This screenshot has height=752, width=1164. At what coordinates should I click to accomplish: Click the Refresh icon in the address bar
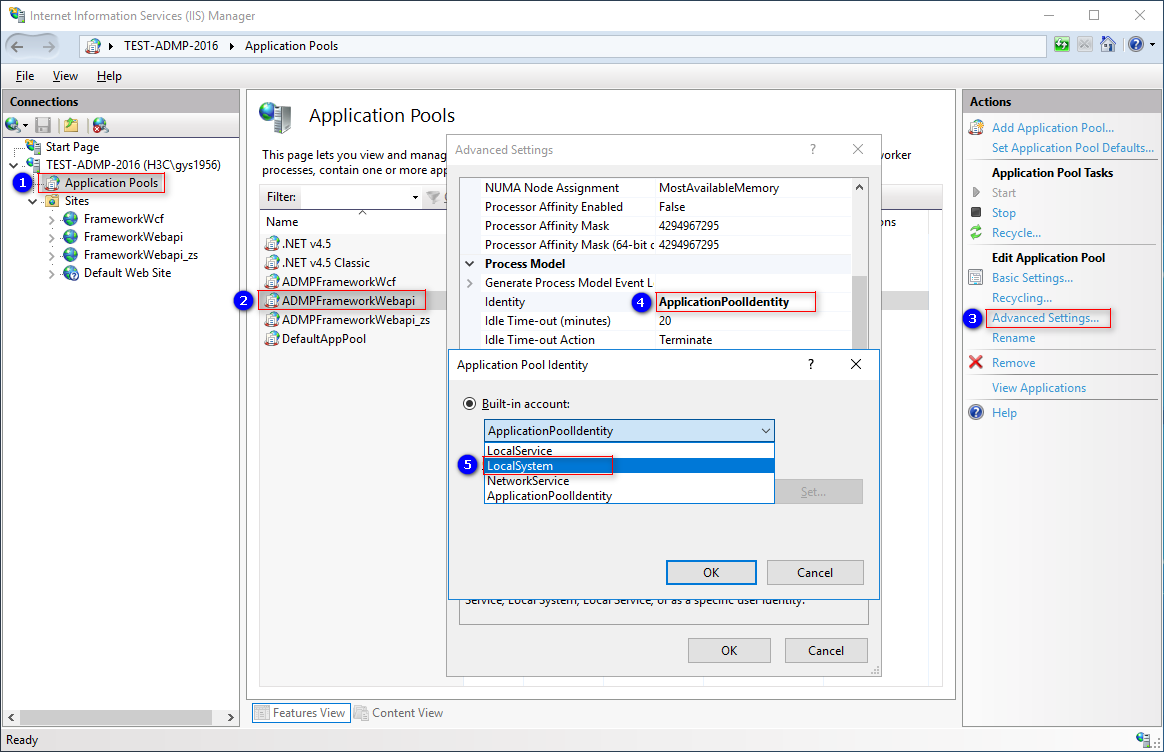[1061, 45]
